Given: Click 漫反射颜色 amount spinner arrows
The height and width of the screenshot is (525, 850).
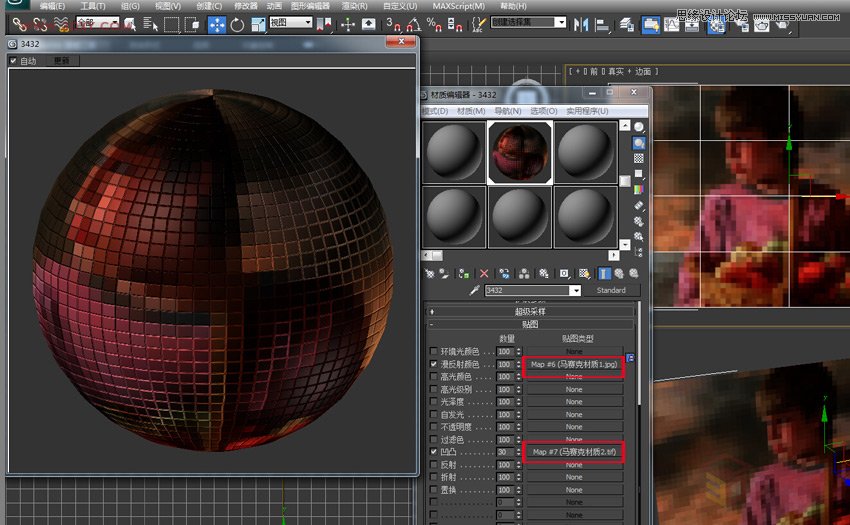Looking at the screenshot, I should (518, 364).
